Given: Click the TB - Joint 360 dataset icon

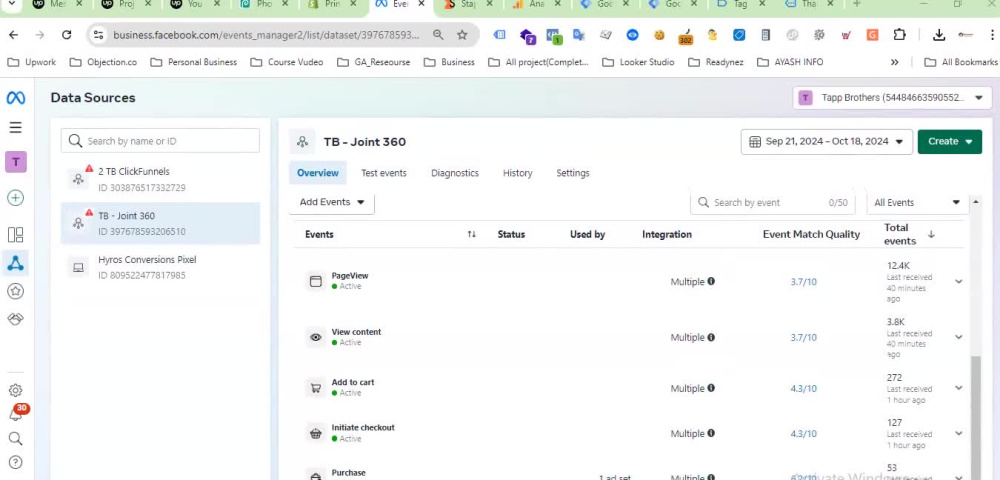Looking at the screenshot, I should (302, 142).
